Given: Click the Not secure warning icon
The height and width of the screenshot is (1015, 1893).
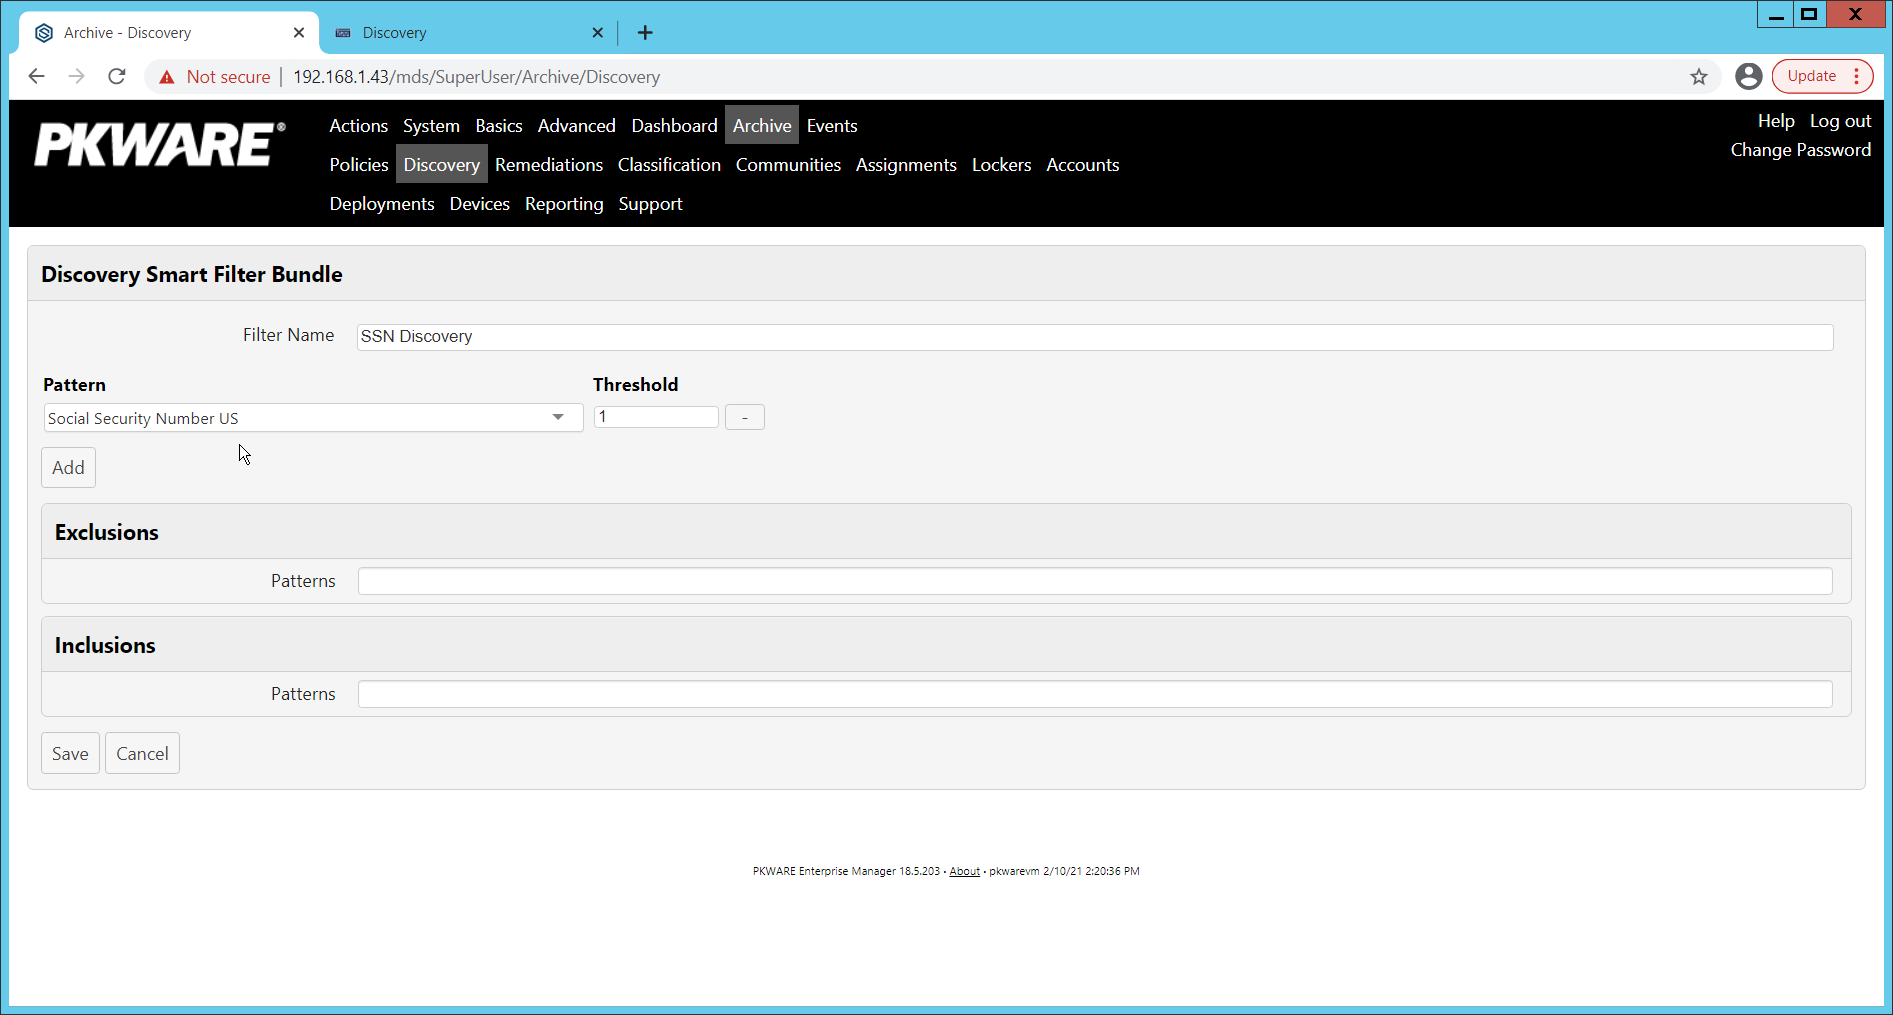Looking at the screenshot, I should (167, 77).
